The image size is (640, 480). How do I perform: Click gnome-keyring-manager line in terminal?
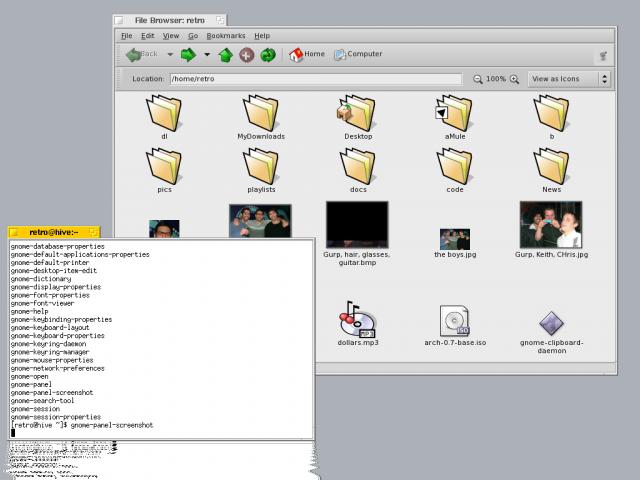[x=50, y=352]
